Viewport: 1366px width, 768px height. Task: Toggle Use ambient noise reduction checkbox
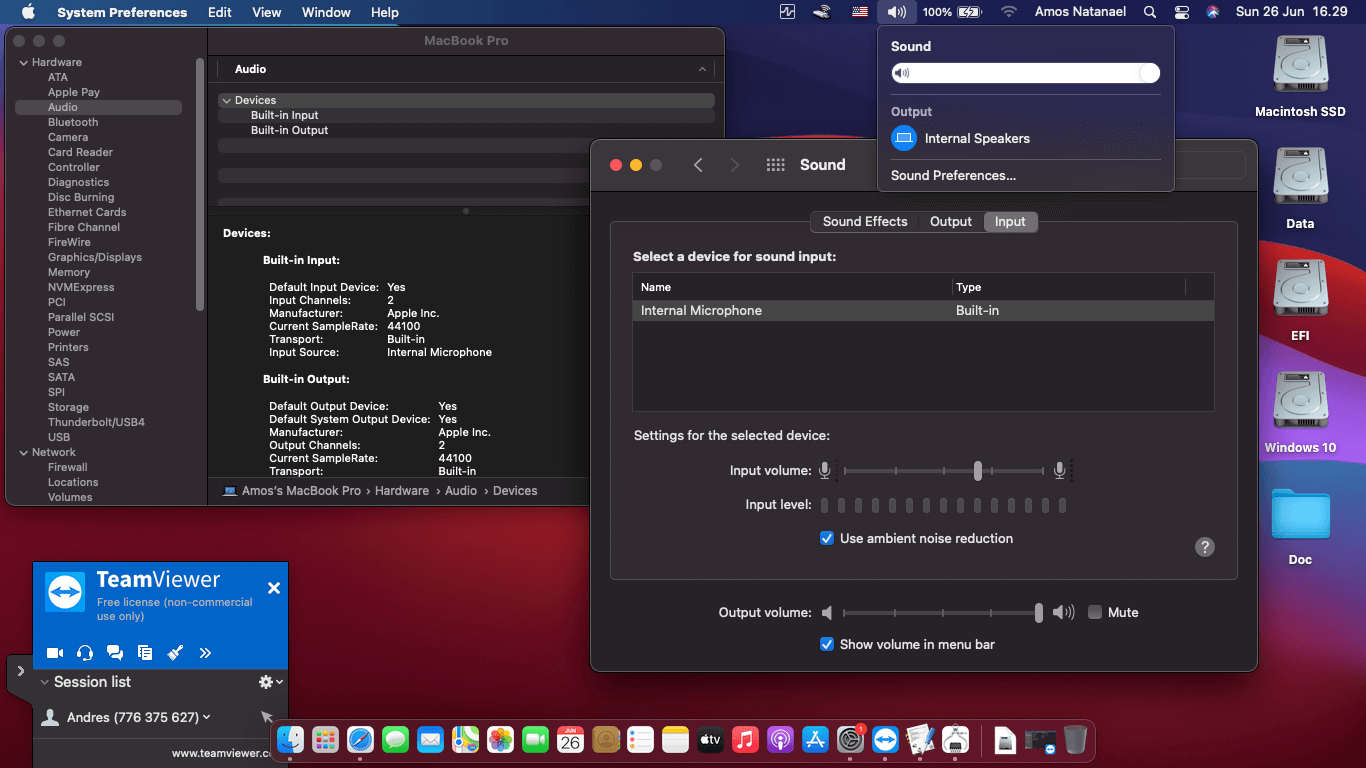(x=827, y=538)
